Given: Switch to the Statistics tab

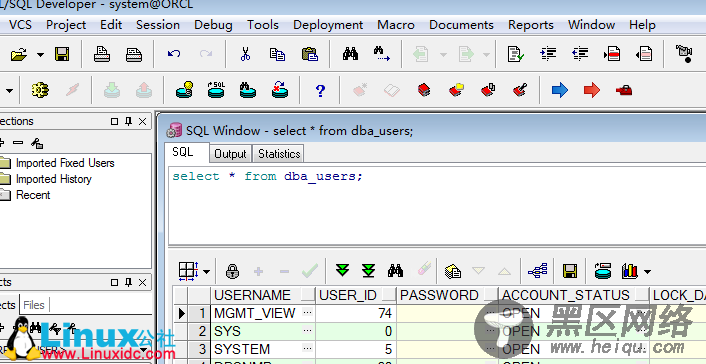Looking at the screenshot, I should pyautogui.click(x=279, y=154).
